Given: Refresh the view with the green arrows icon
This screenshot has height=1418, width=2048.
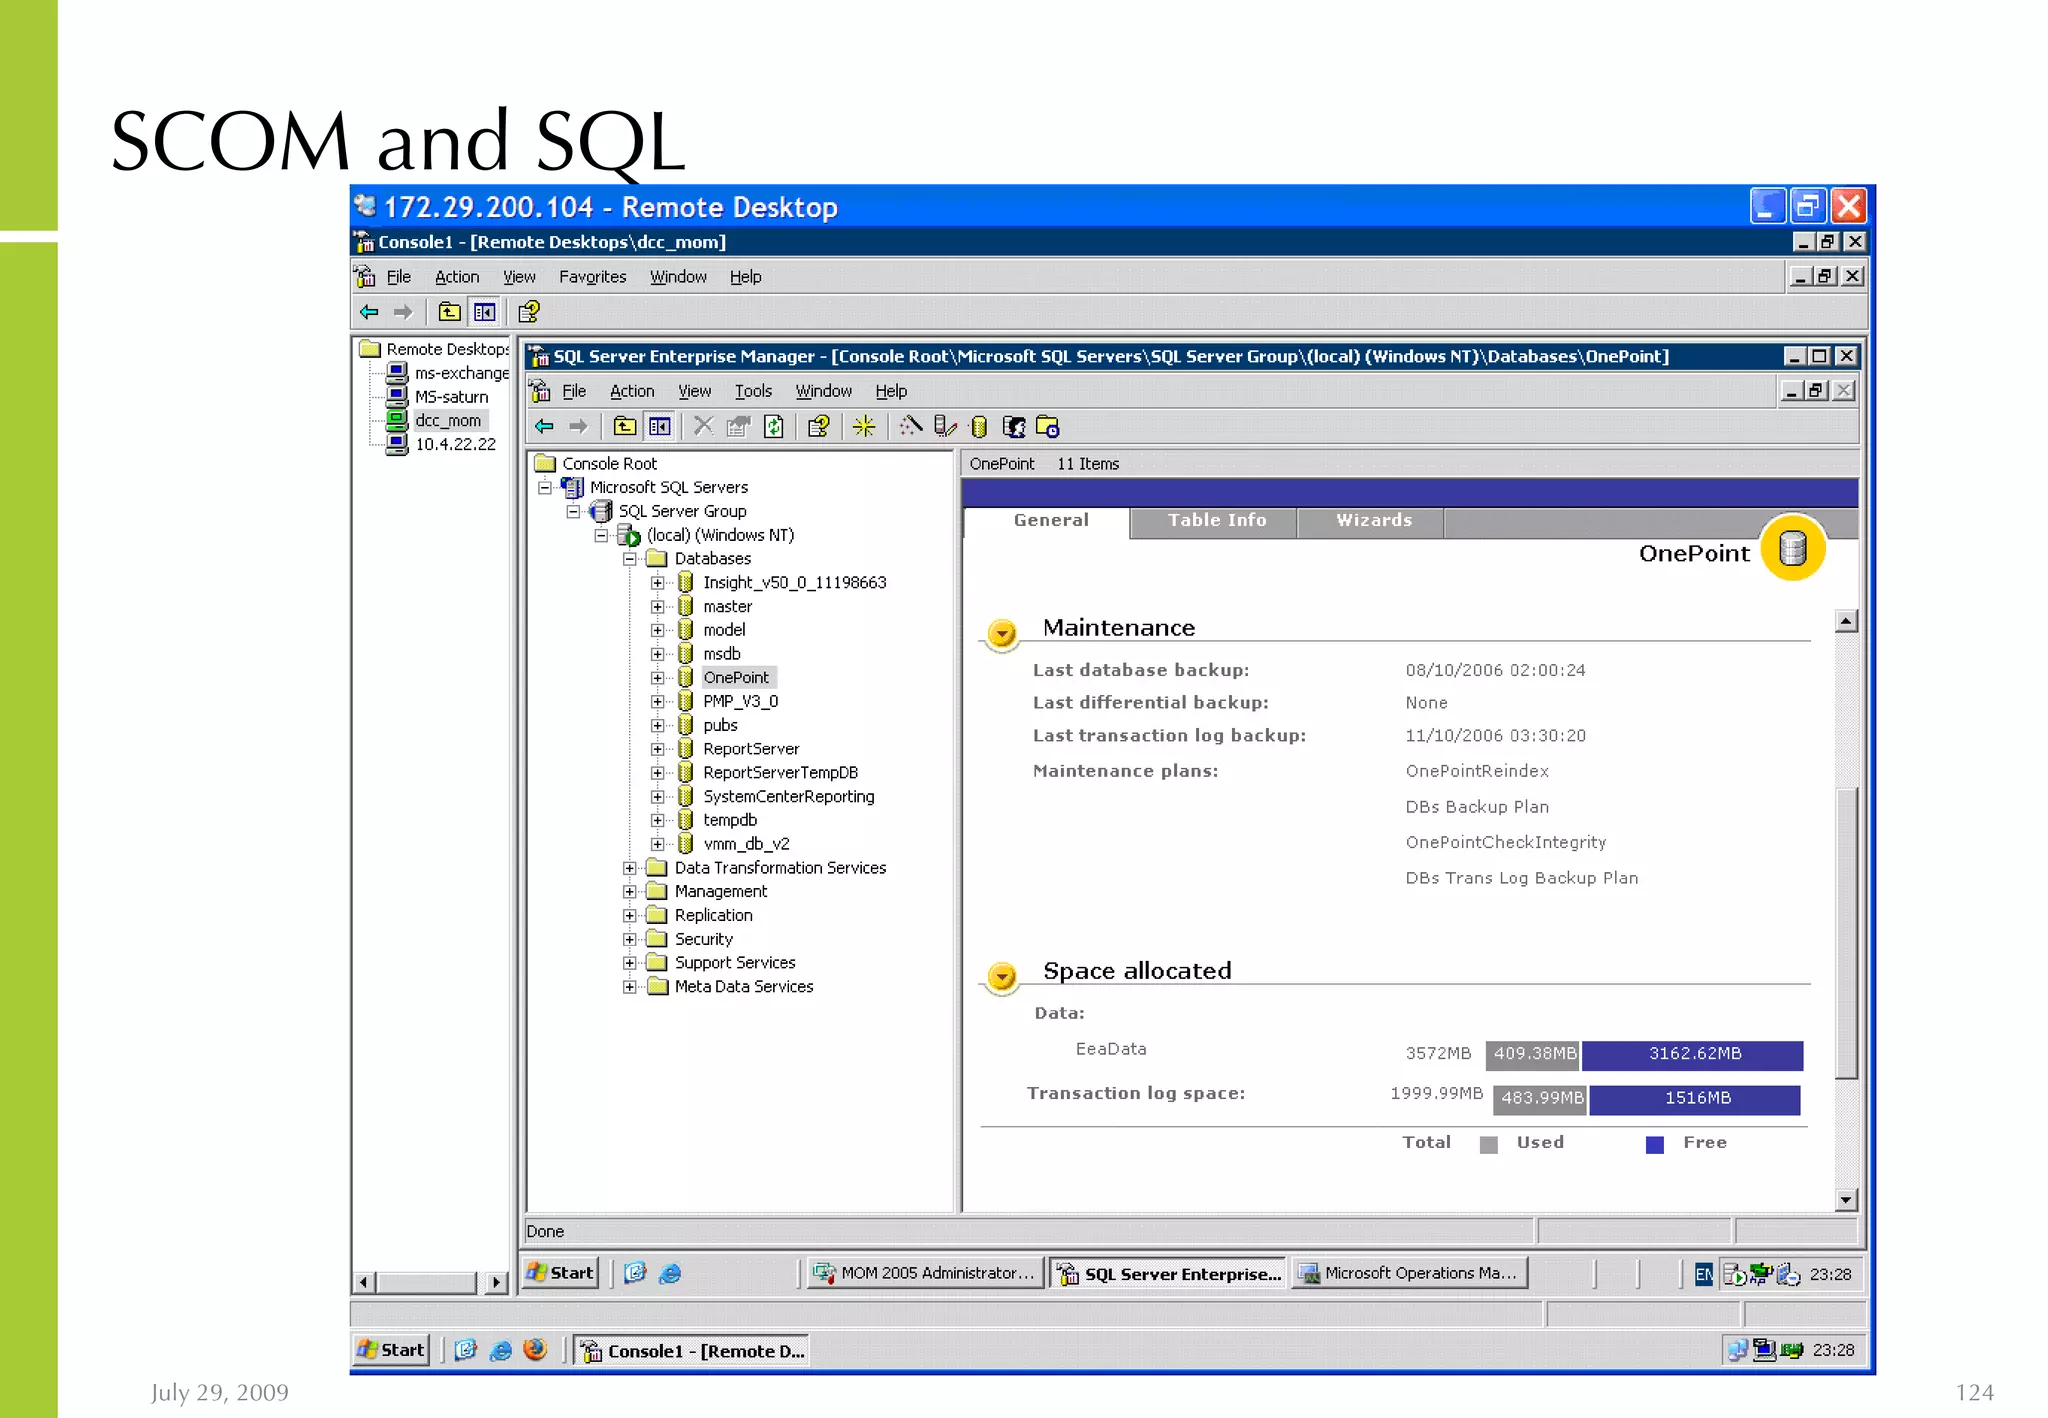Looking at the screenshot, I should click(773, 427).
